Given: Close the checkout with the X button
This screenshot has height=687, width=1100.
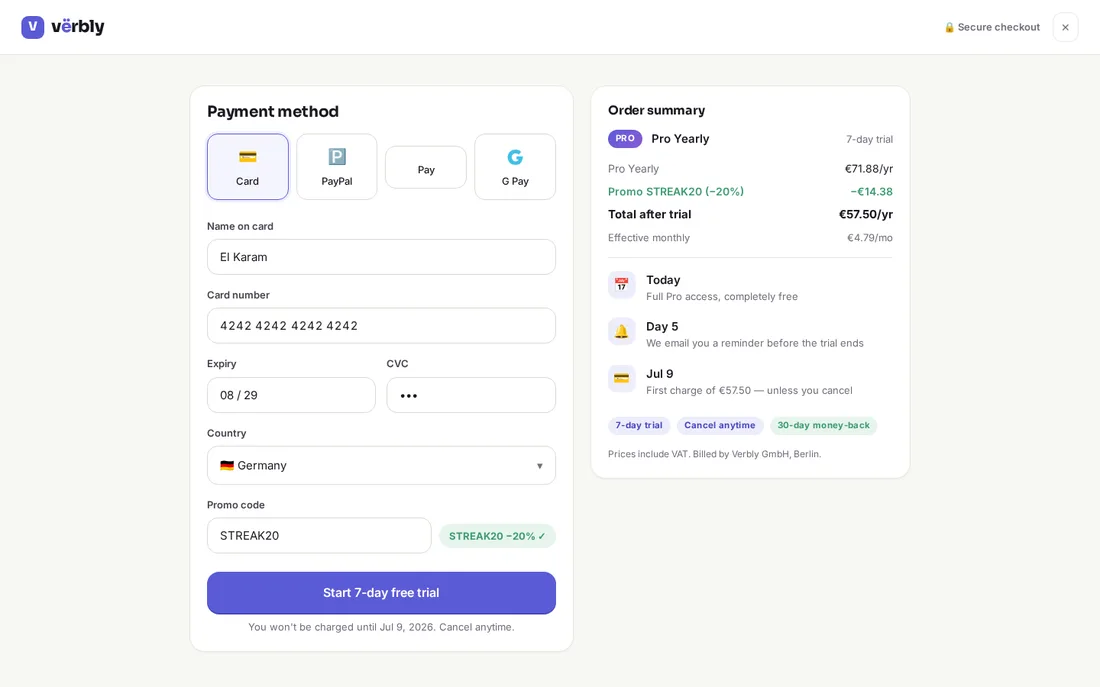Looking at the screenshot, I should 1065,27.
